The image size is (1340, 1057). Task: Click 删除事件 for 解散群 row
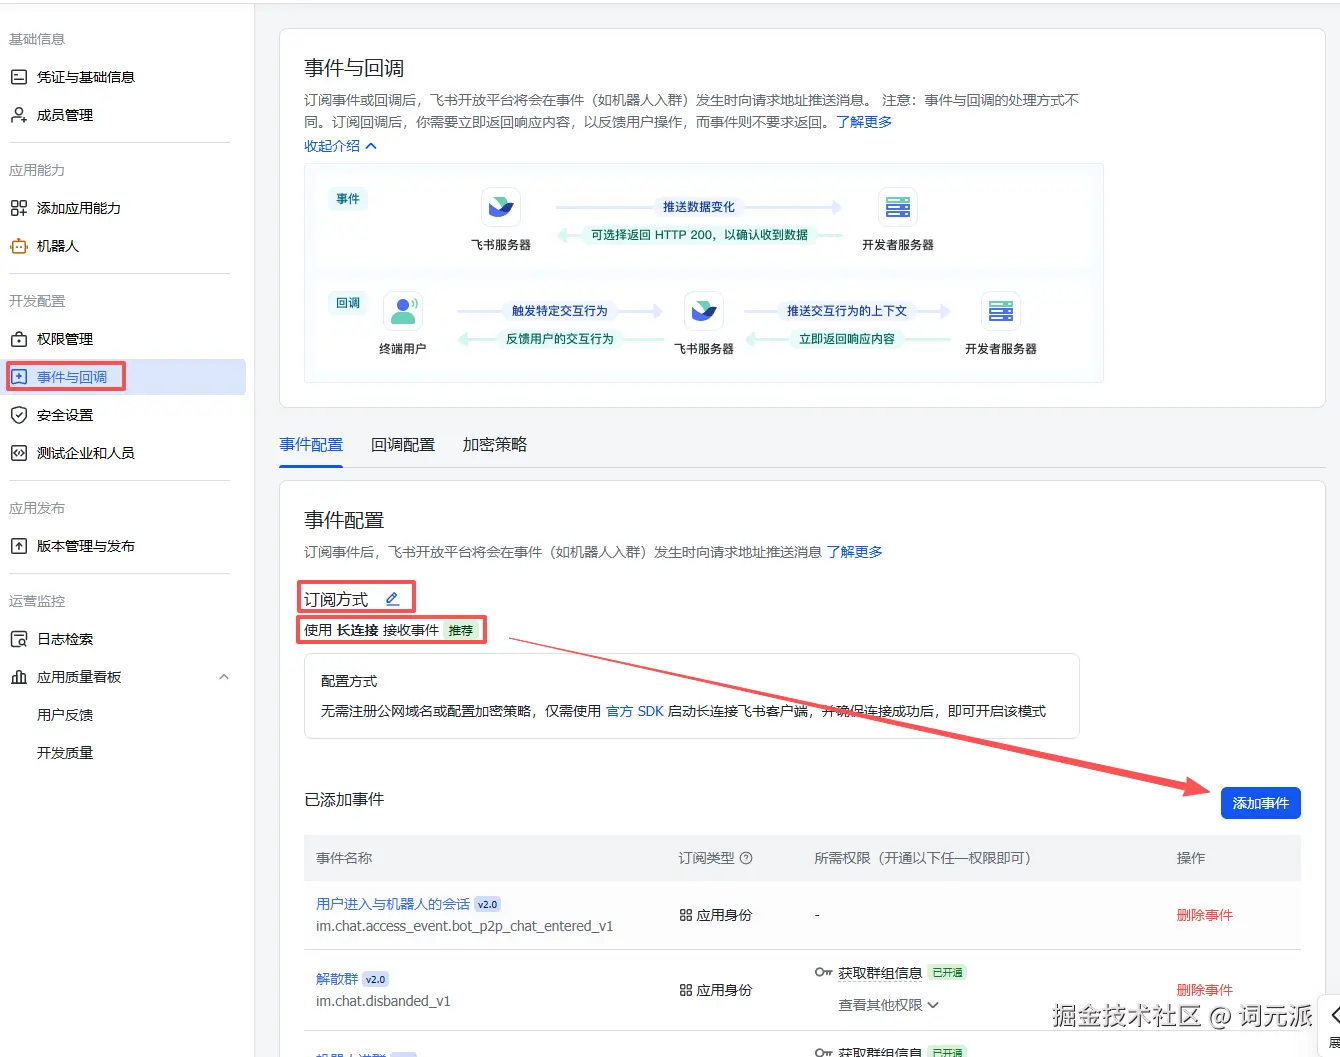click(1204, 990)
